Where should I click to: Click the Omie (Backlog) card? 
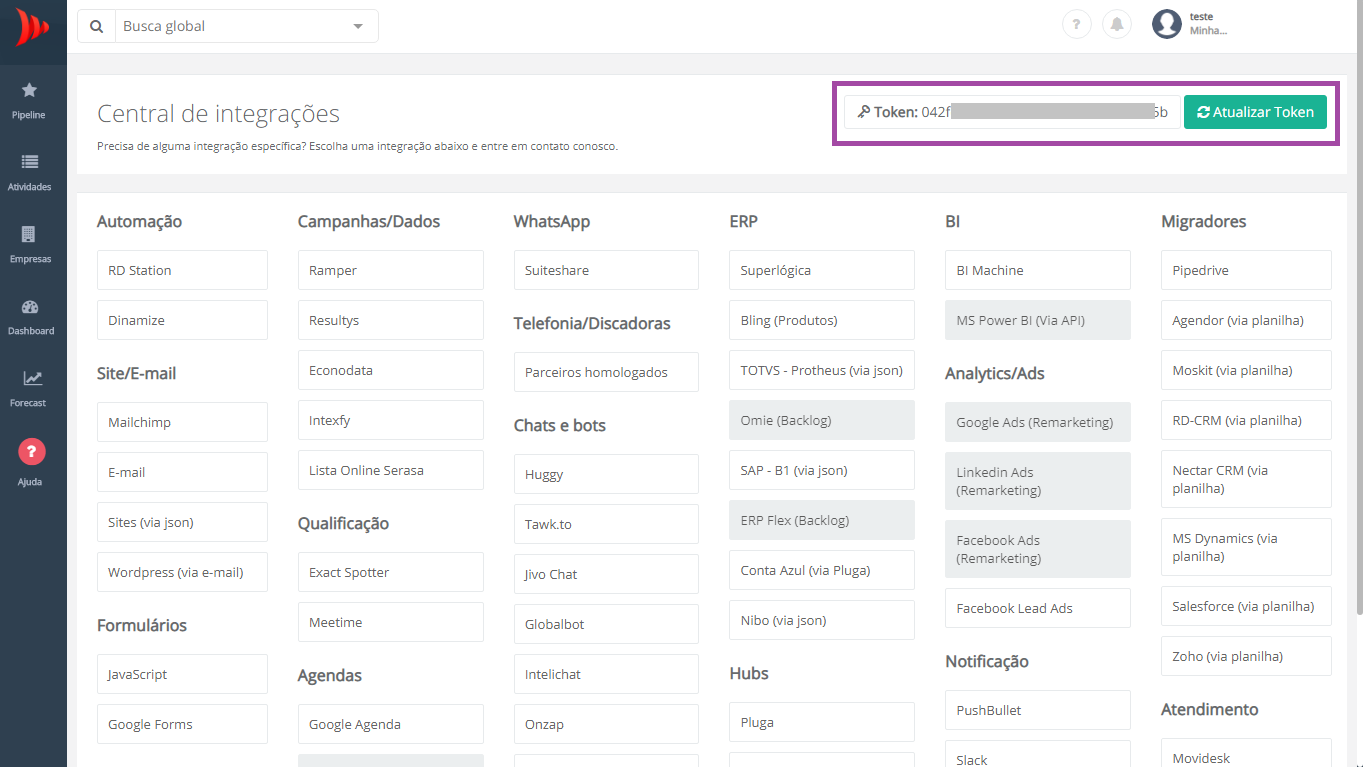pyautogui.click(x=822, y=420)
